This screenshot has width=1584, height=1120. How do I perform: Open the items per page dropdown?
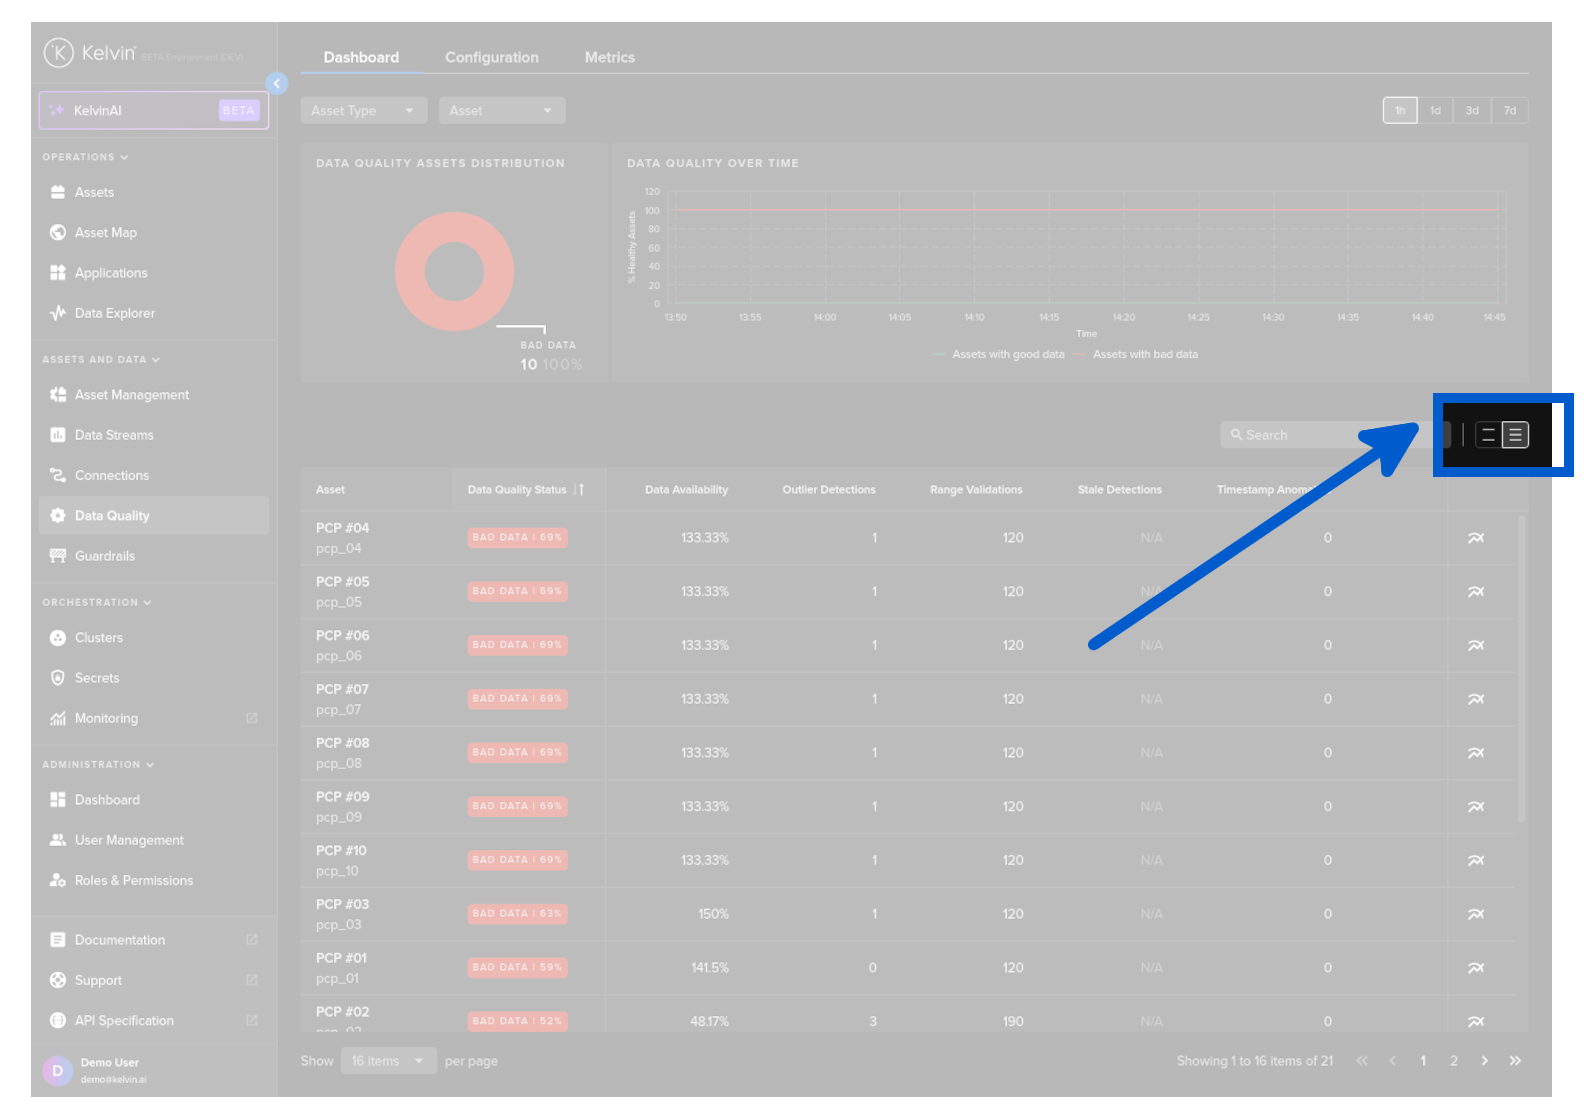[x=388, y=1061]
